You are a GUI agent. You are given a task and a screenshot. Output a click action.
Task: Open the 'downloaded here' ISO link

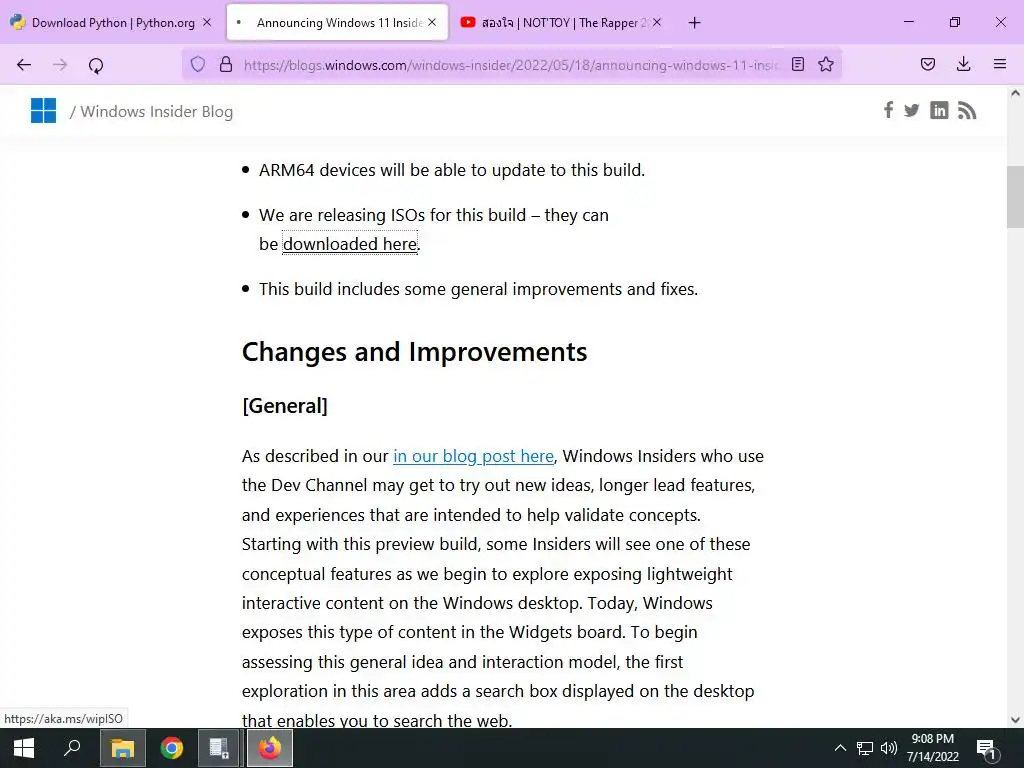pyautogui.click(x=349, y=244)
